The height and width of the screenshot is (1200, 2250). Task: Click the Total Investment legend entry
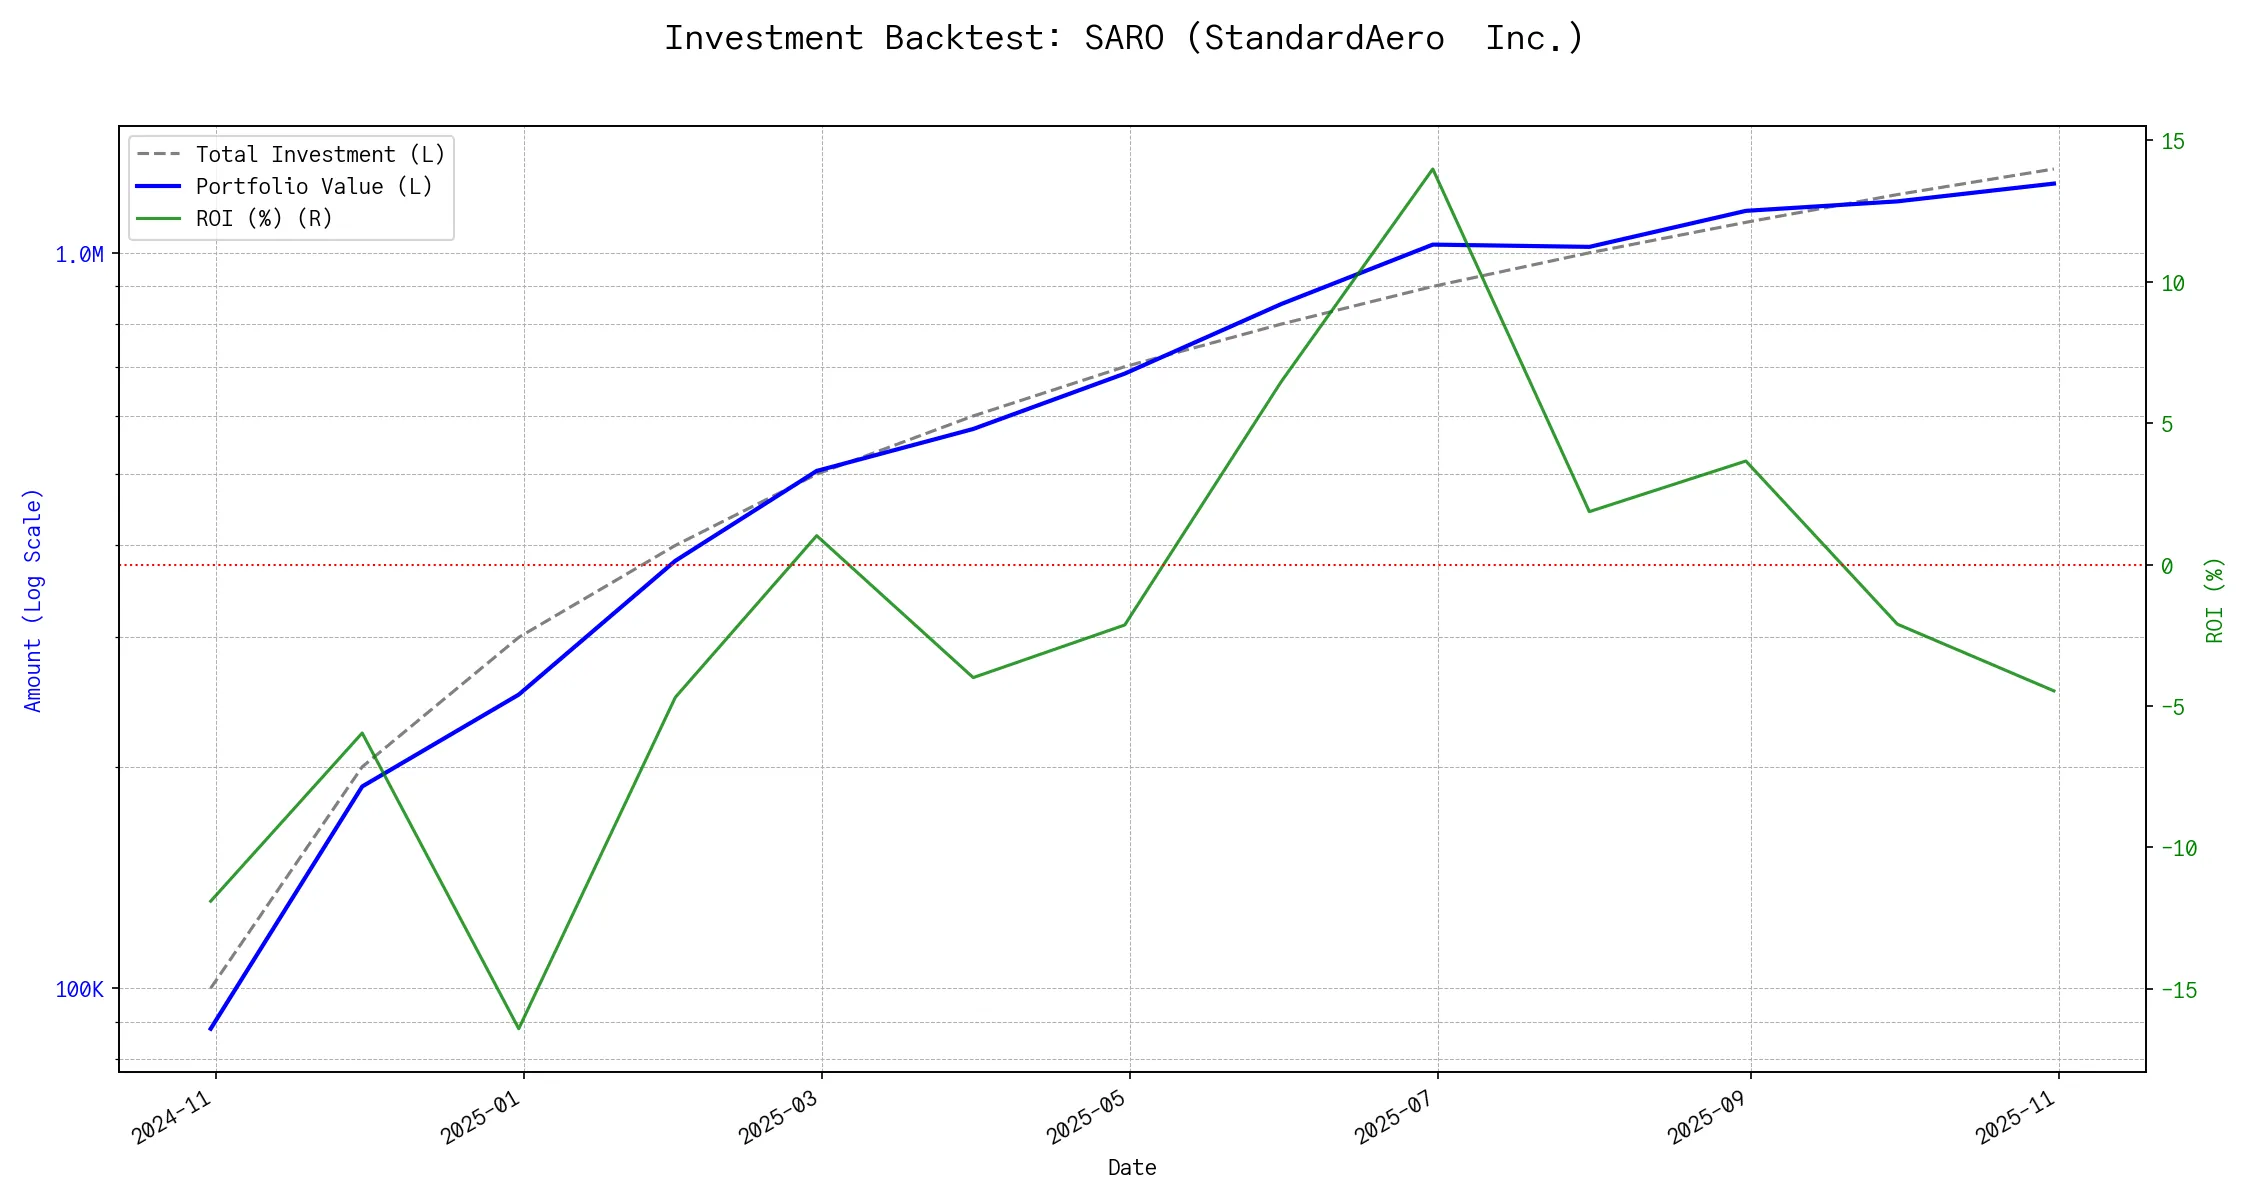pyautogui.click(x=319, y=155)
